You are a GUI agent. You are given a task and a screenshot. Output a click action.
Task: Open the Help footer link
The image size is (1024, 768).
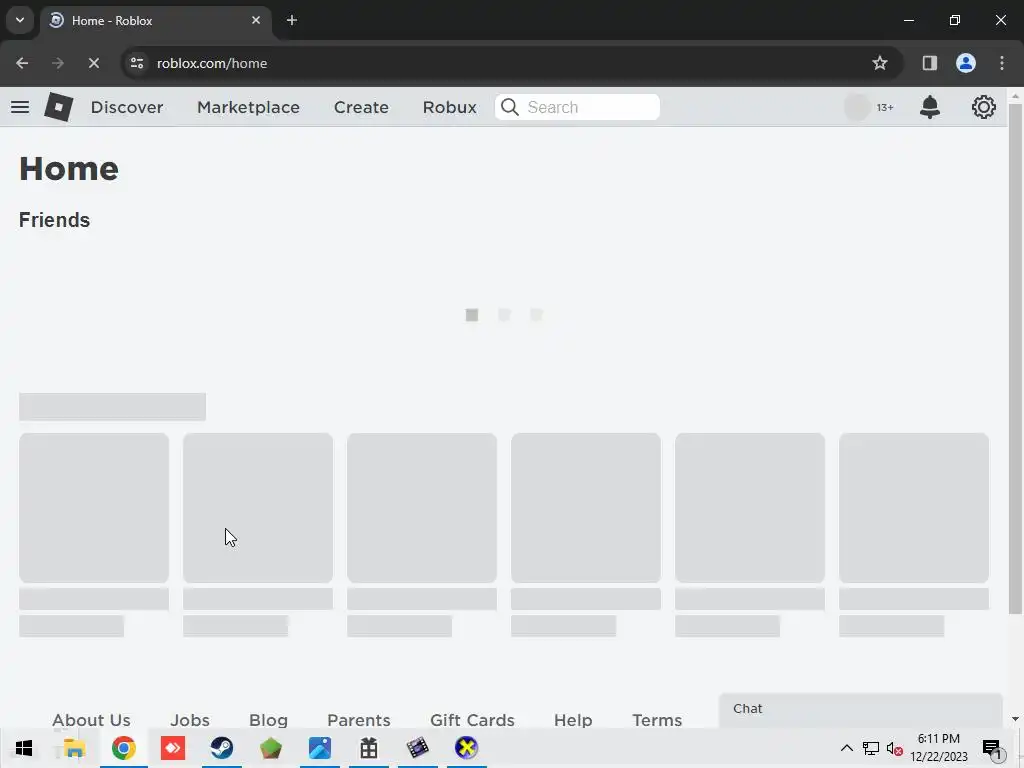573,720
